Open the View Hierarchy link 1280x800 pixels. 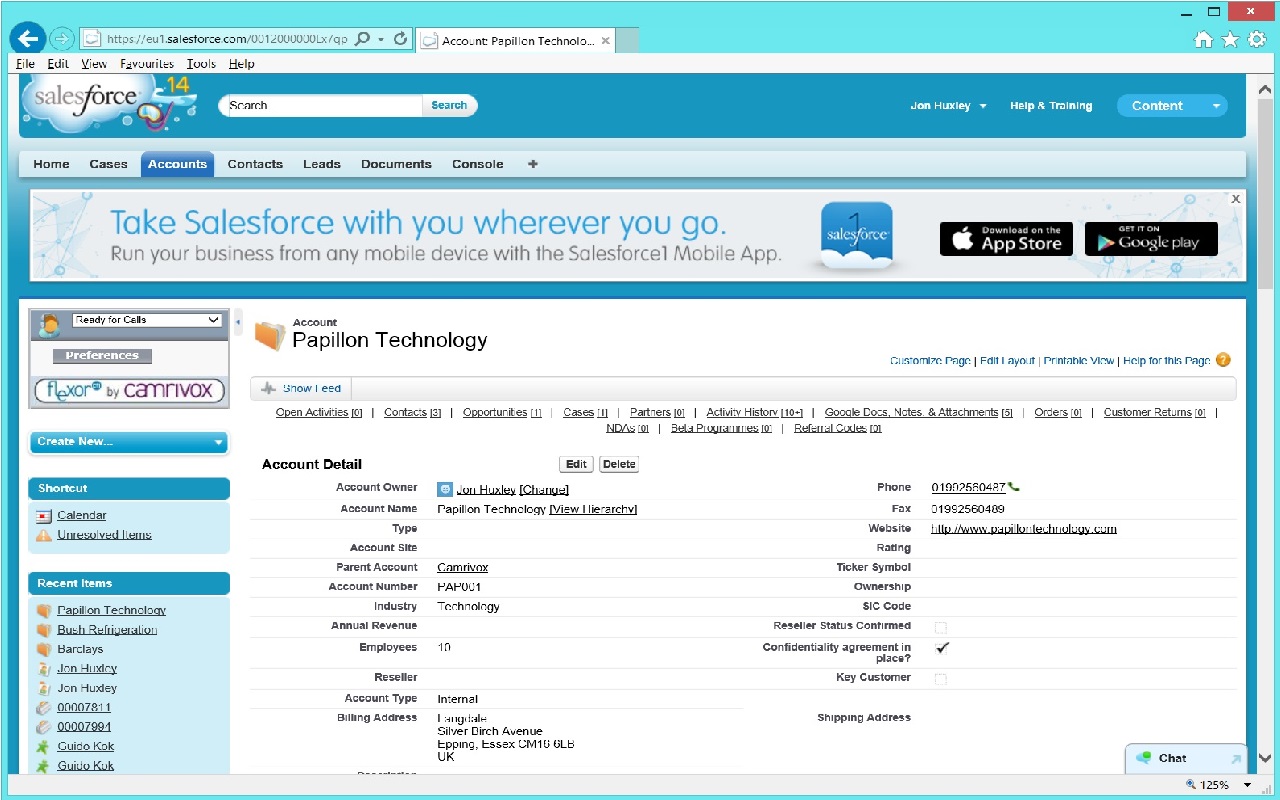(x=593, y=509)
